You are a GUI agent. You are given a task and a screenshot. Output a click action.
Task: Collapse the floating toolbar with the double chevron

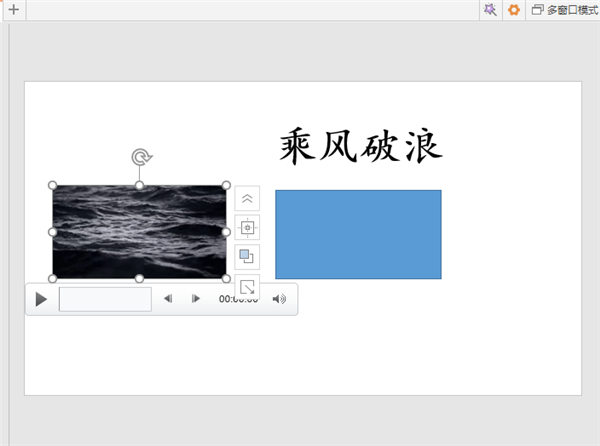click(247, 199)
